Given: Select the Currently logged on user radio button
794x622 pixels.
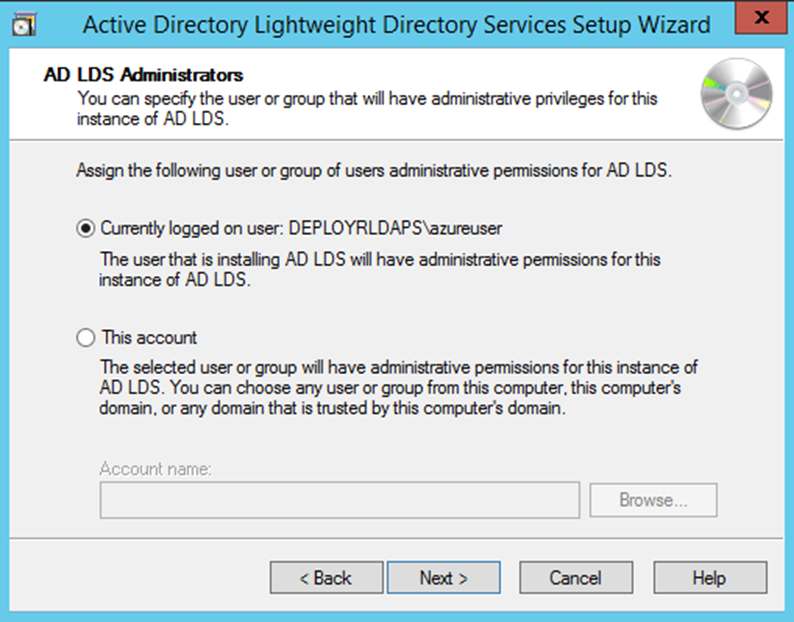Looking at the screenshot, I should 86,228.
